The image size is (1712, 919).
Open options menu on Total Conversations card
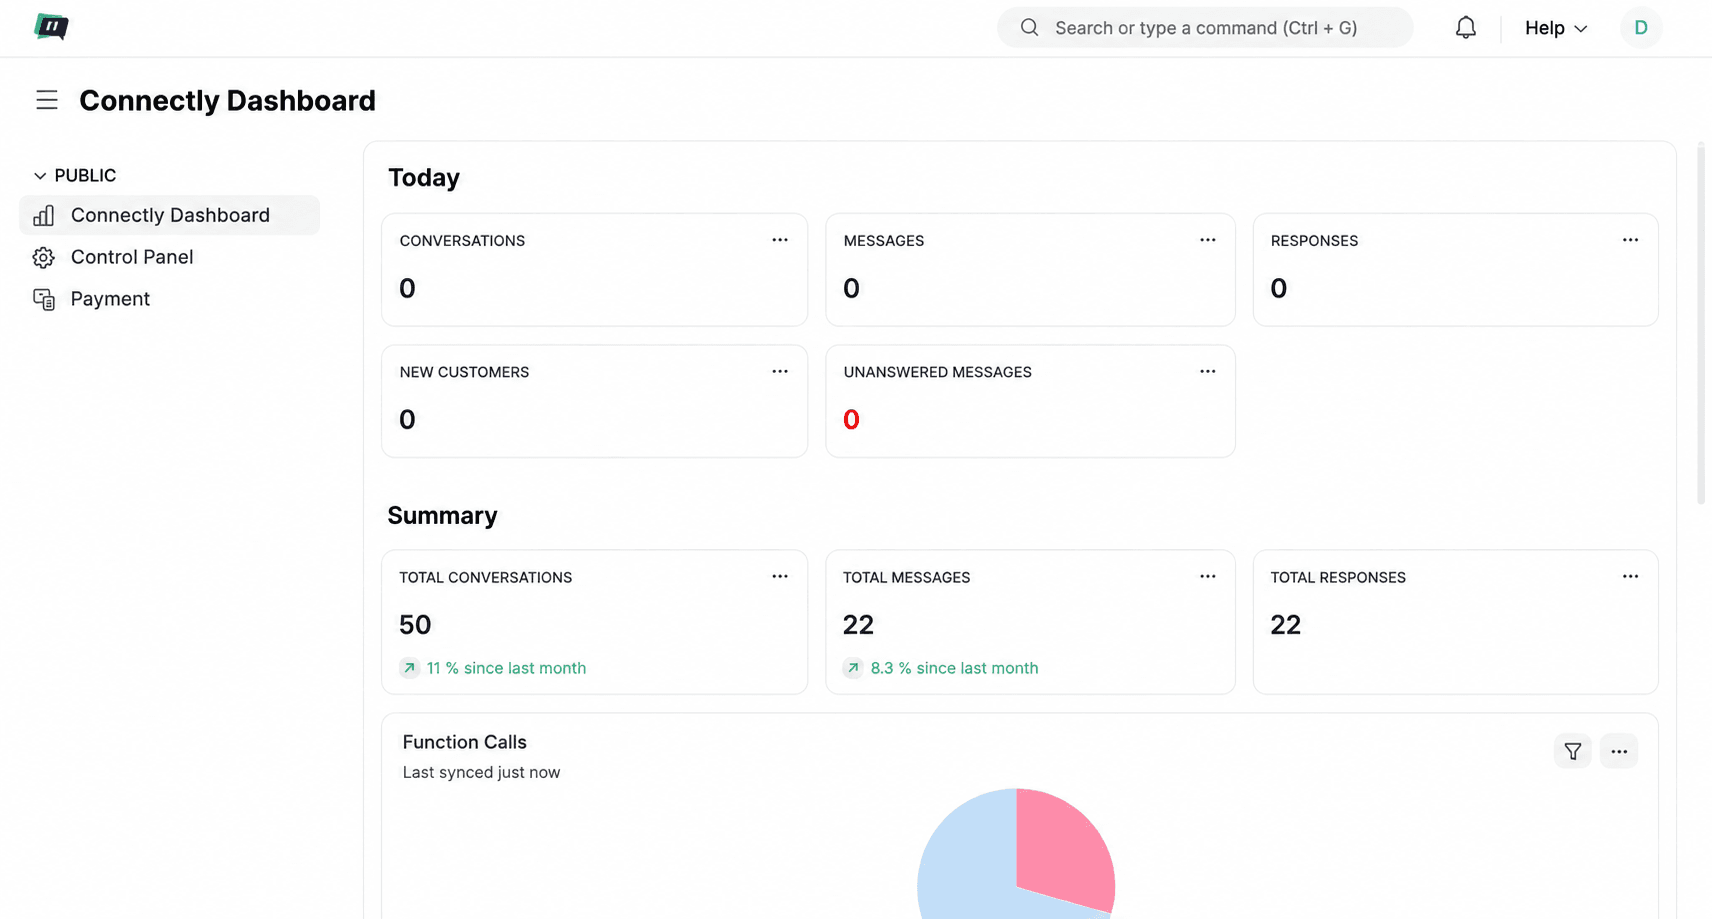pyautogui.click(x=780, y=577)
